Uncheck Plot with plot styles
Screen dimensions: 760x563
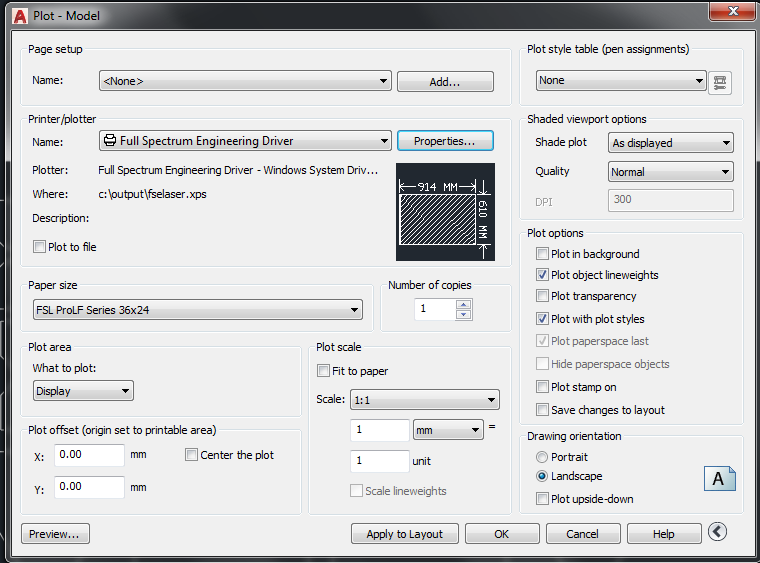click(x=542, y=318)
